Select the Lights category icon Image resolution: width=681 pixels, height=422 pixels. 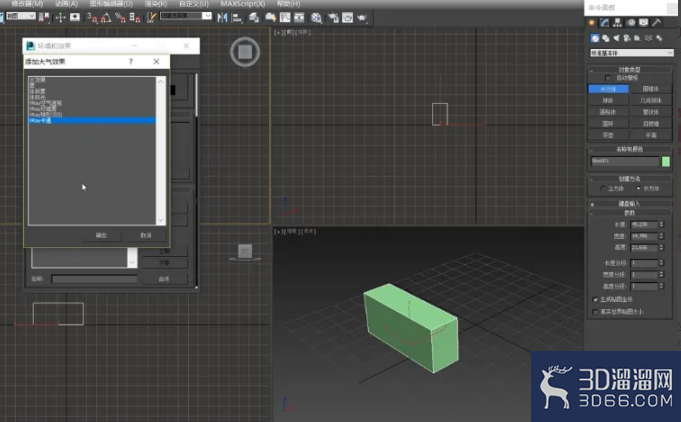(616, 38)
